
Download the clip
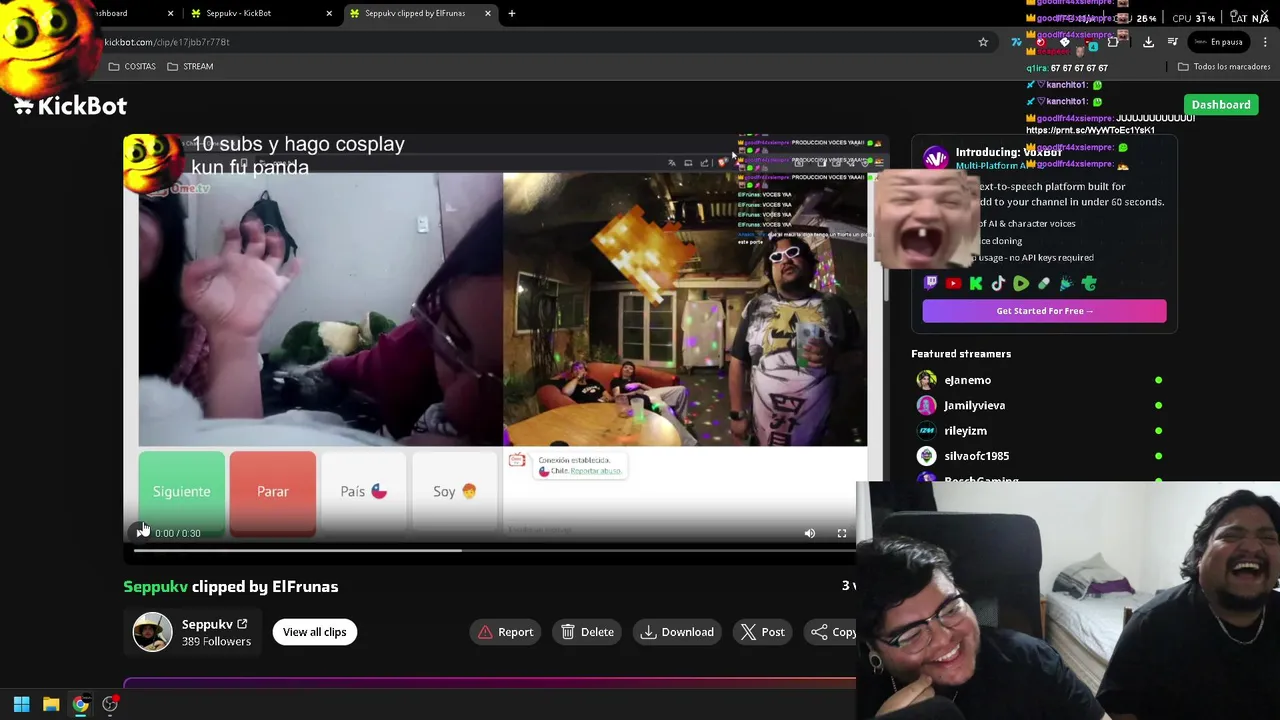[x=677, y=632]
